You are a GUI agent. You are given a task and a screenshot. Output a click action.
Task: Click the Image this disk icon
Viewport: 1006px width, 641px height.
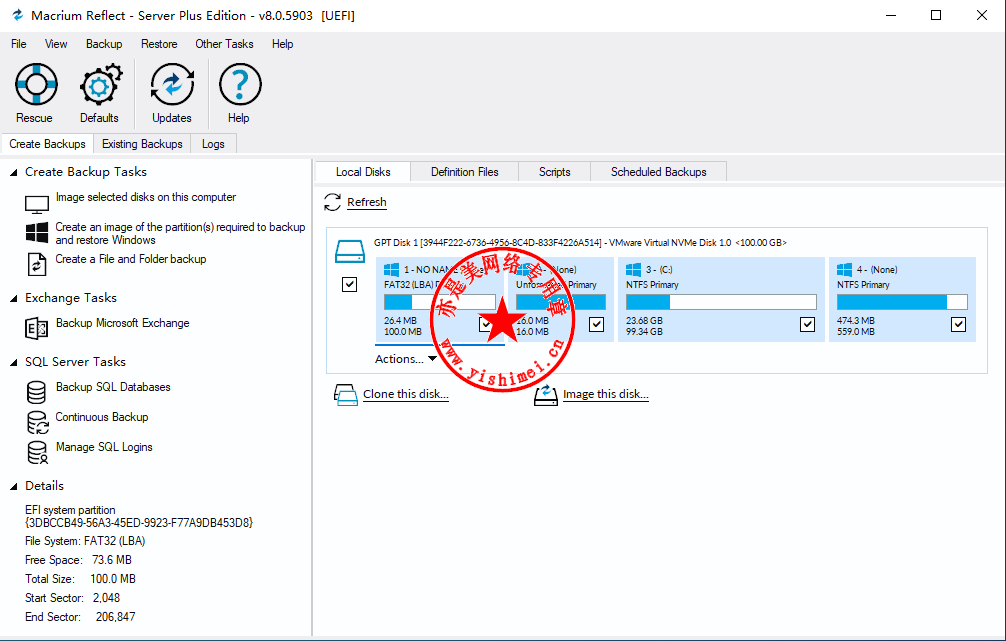tap(545, 395)
